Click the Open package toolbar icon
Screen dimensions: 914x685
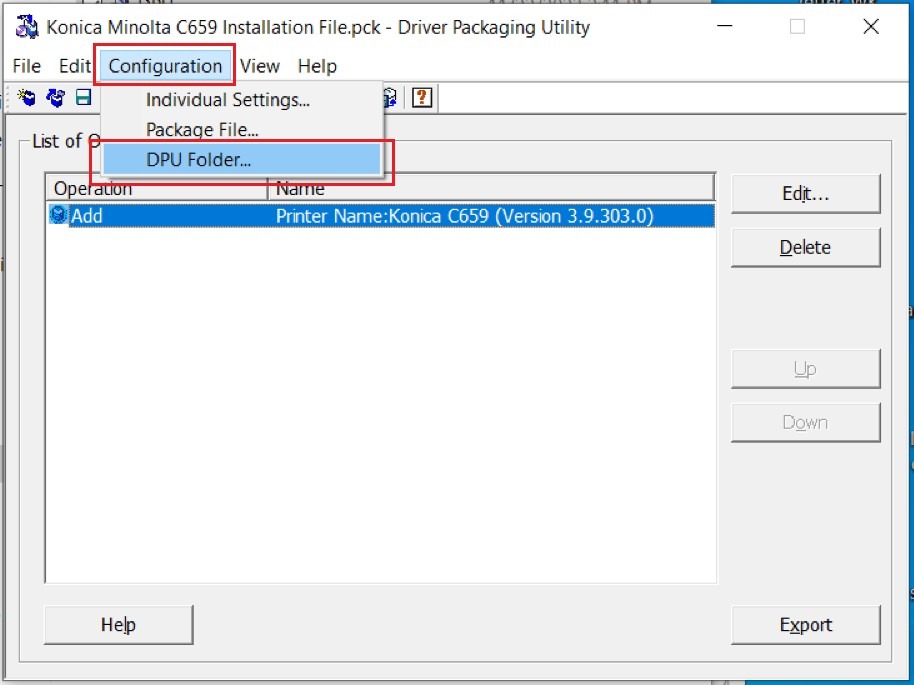tap(56, 97)
